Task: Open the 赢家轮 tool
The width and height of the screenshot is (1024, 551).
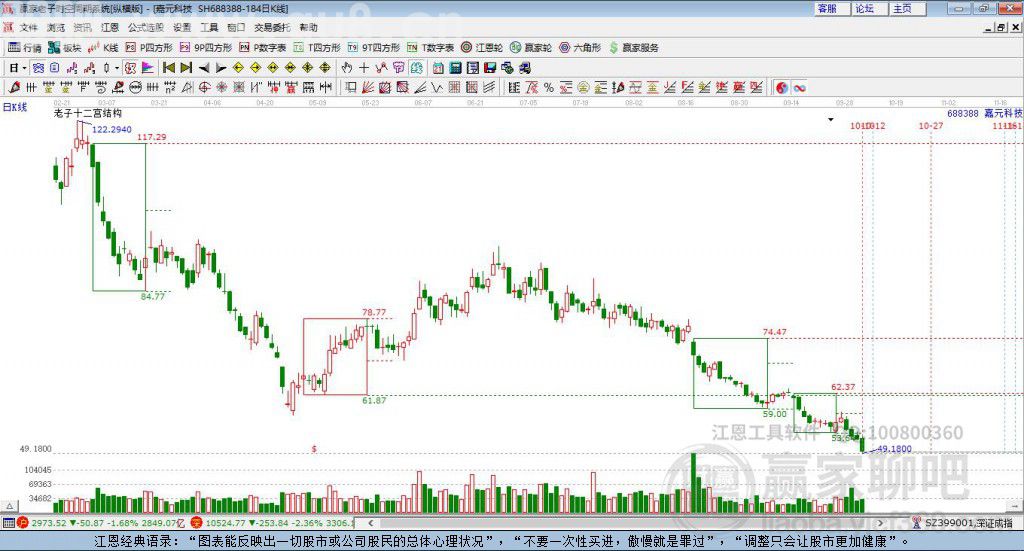Action: point(531,48)
